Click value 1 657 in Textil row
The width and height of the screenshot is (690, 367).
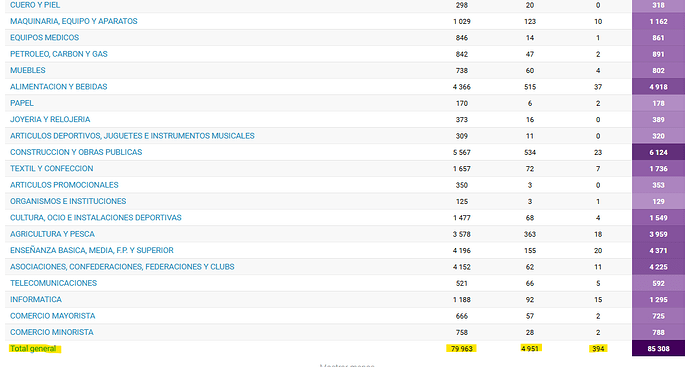[x=462, y=169]
